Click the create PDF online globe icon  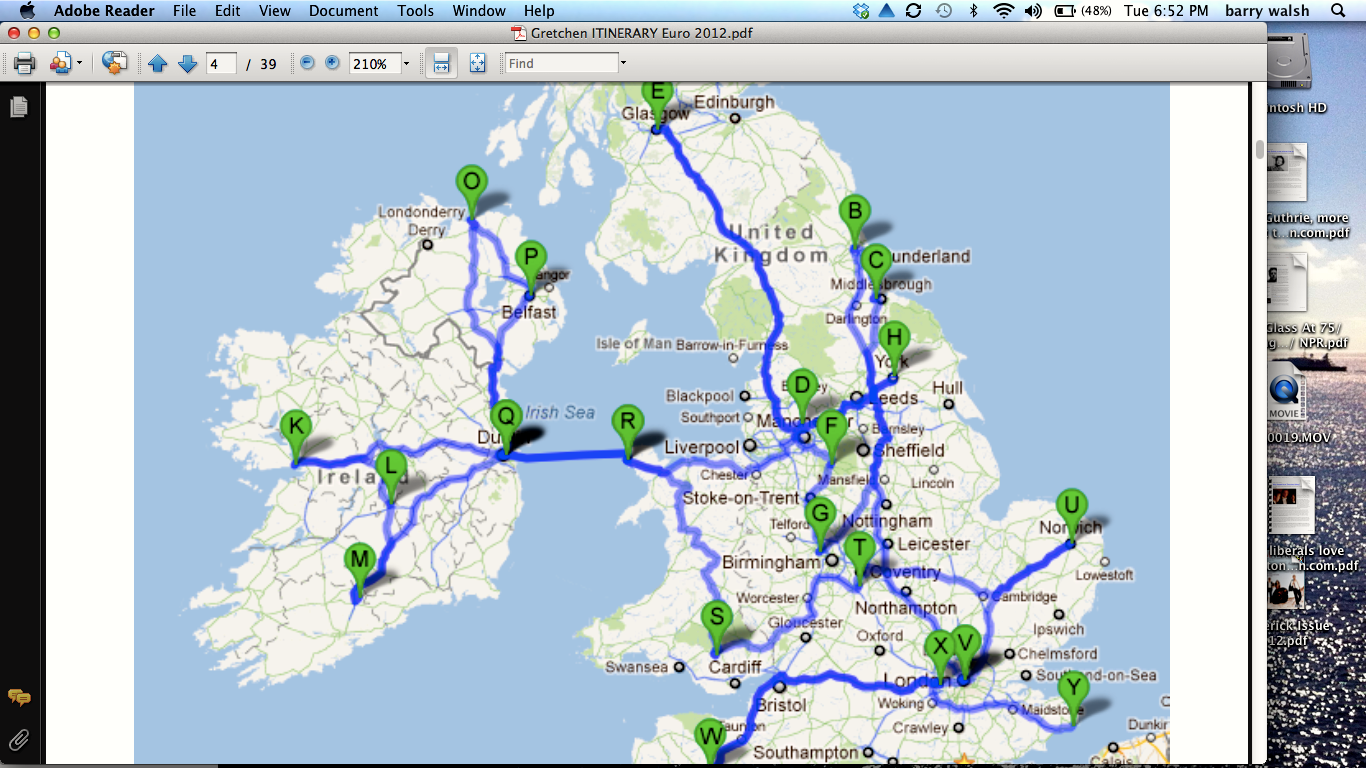click(115, 63)
